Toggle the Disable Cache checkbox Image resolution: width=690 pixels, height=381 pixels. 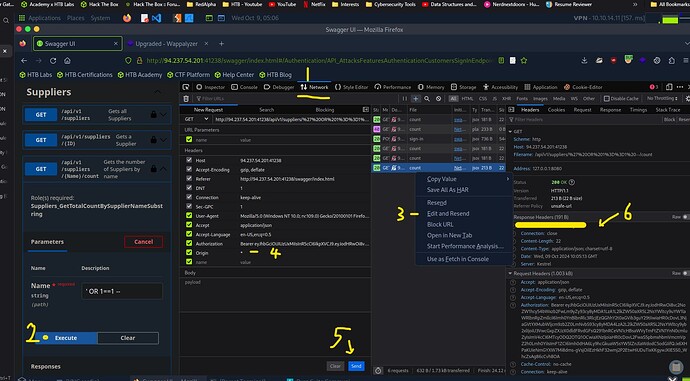tap(606, 99)
